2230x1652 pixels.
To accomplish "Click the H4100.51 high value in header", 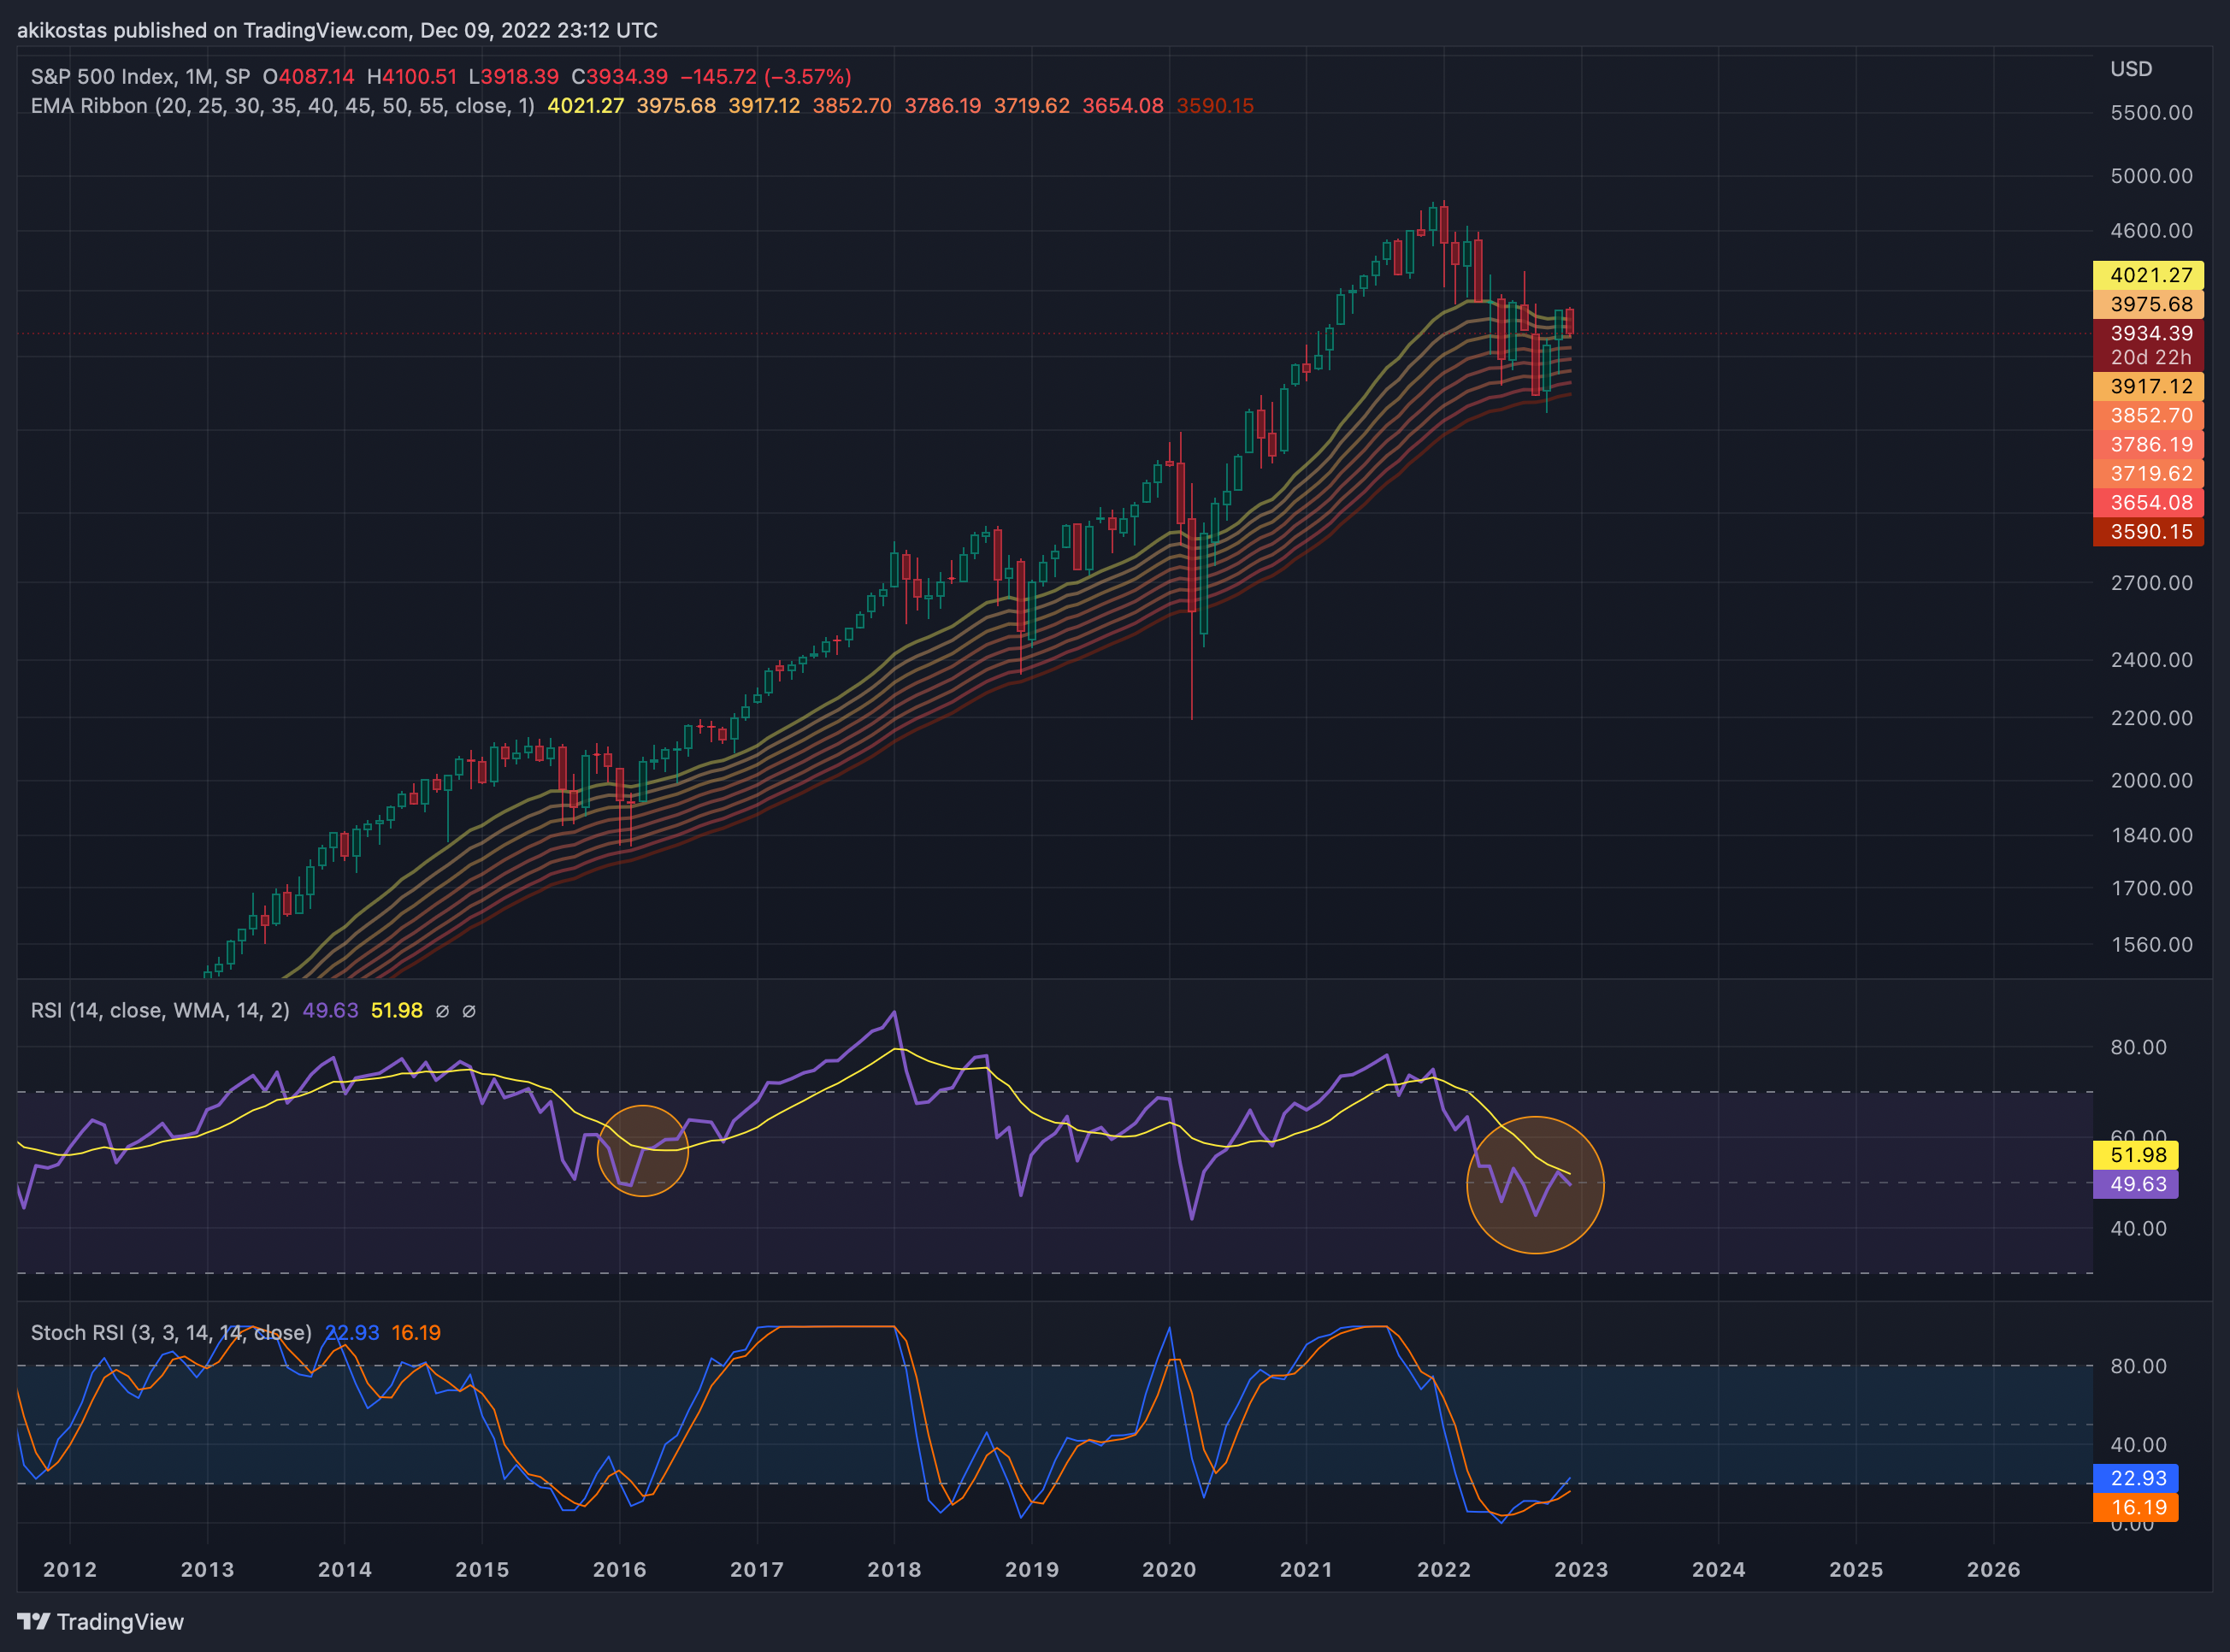I will pos(412,76).
